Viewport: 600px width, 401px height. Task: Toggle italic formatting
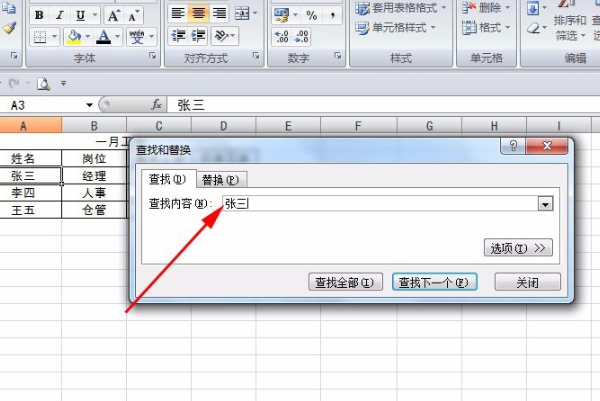tap(60, 15)
